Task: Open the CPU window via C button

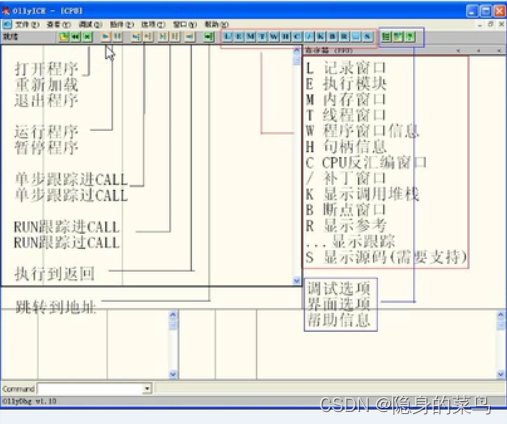Action: 297,37
